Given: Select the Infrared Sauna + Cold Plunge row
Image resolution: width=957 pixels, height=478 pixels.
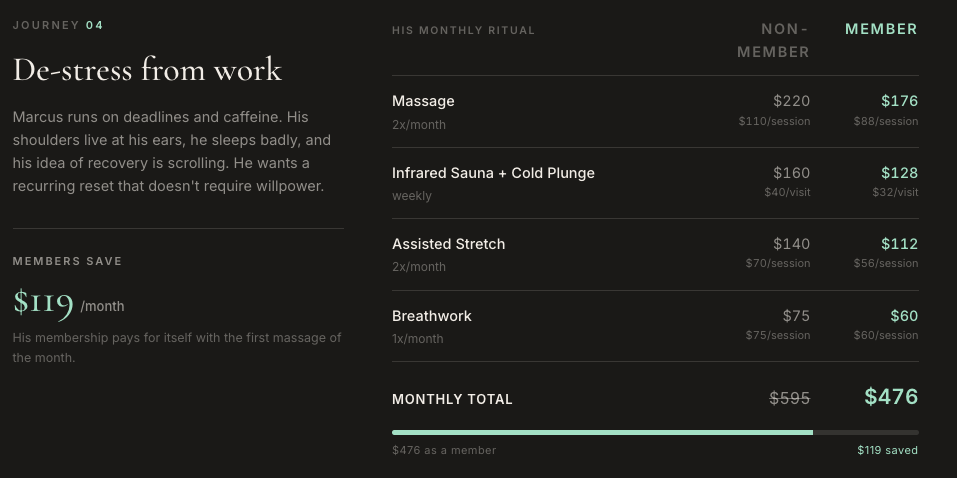Looking at the screenshot, I should click(655, 183).
